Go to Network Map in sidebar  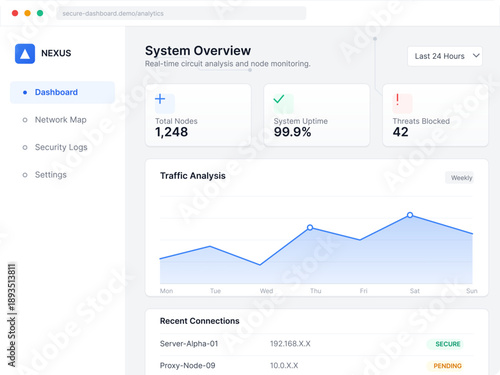pyautogui.click(x=61, y=120)
